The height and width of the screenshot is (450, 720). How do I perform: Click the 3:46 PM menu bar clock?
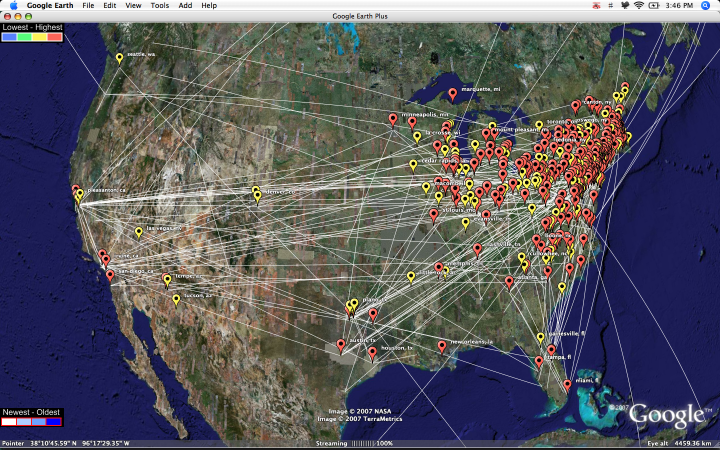click(679, 6)
